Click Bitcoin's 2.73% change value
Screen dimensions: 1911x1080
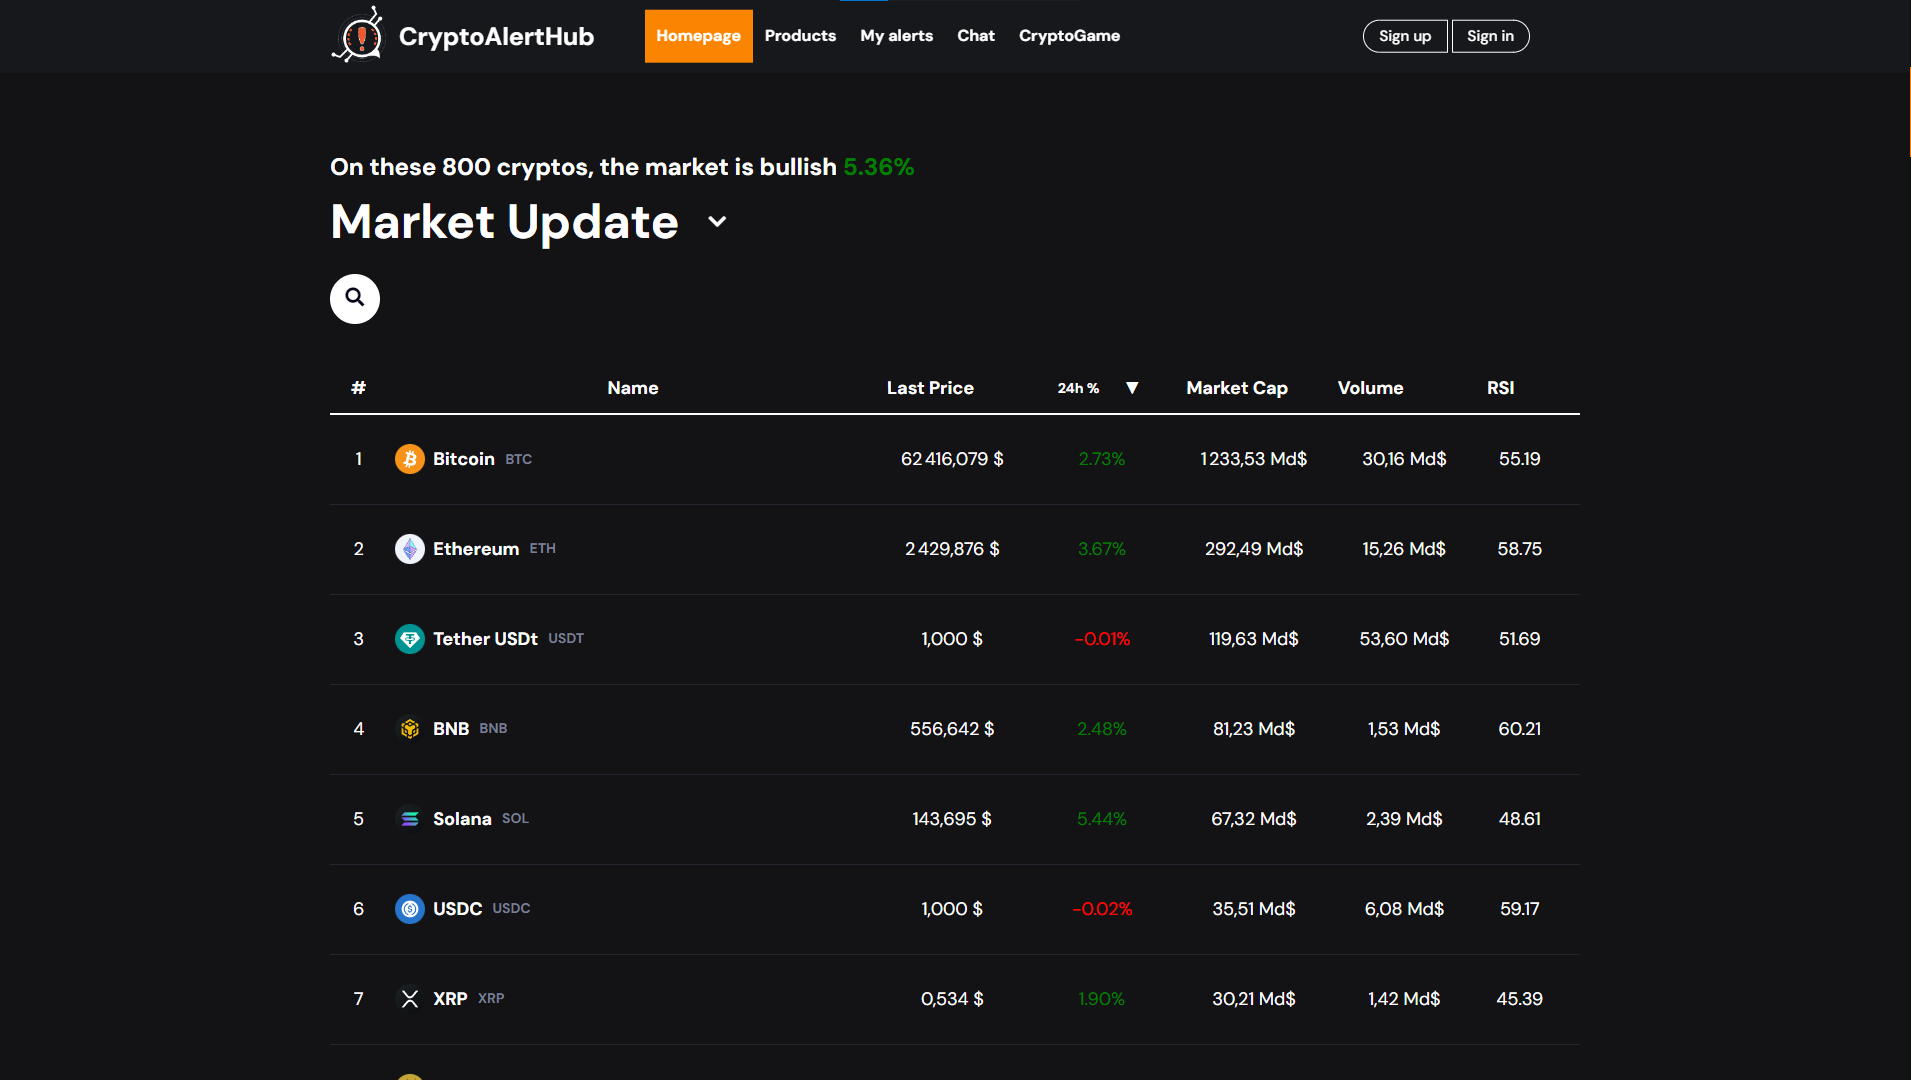pos(1102,459)
